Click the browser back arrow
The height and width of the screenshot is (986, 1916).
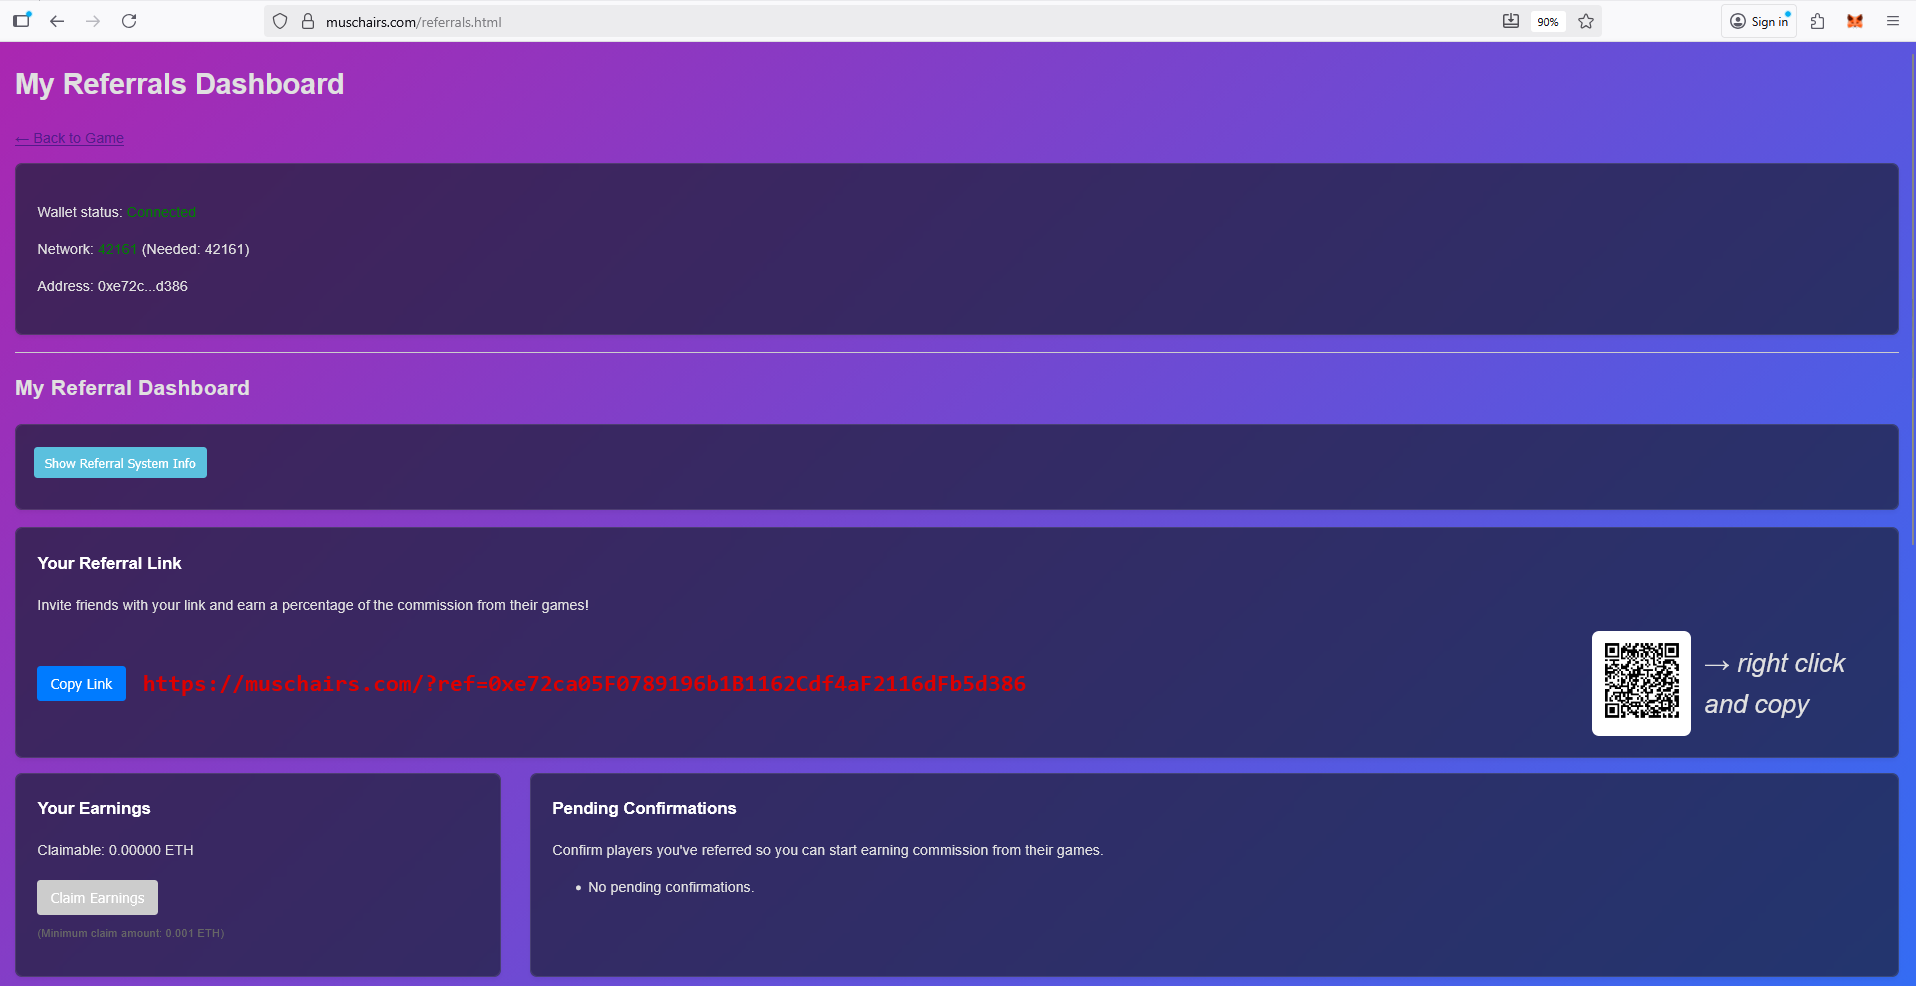click(x=57, y=21)
